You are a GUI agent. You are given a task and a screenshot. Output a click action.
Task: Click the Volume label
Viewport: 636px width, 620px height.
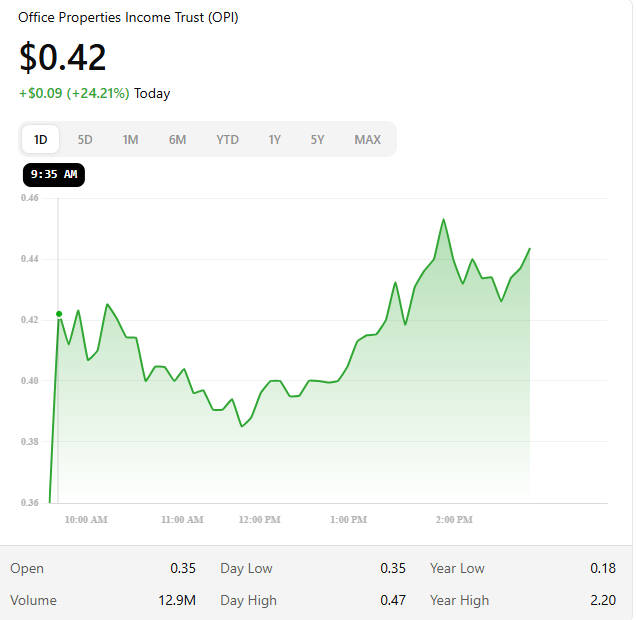point(33,600)
